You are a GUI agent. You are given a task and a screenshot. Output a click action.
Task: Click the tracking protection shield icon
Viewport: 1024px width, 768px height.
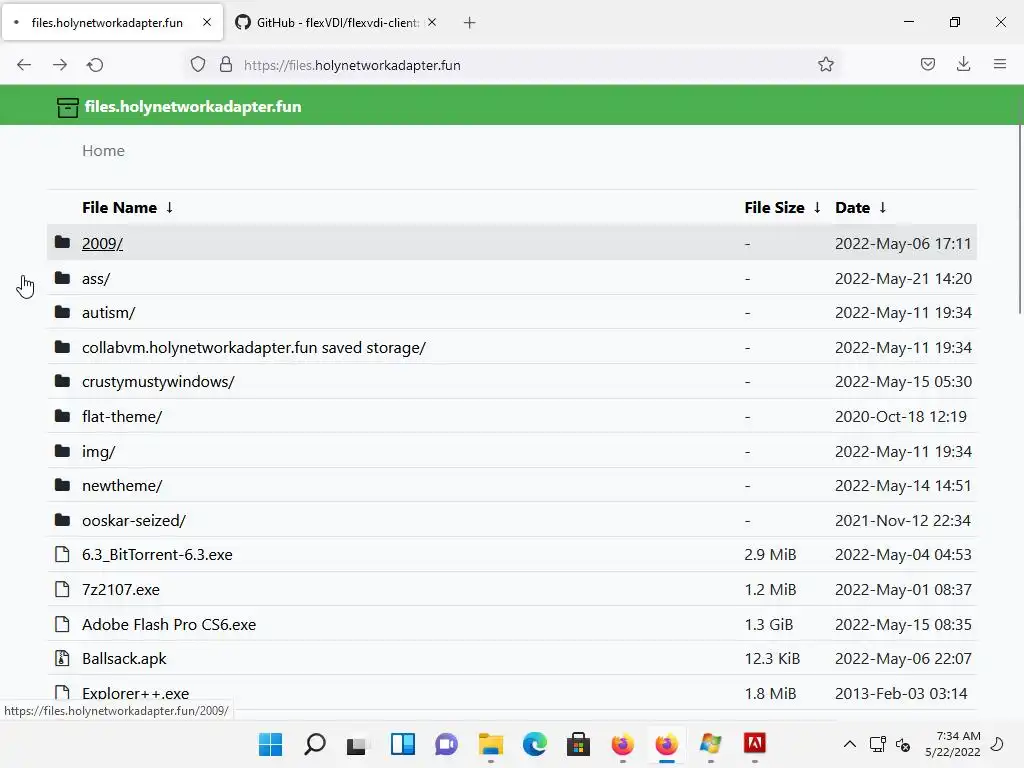pos(198,65)
